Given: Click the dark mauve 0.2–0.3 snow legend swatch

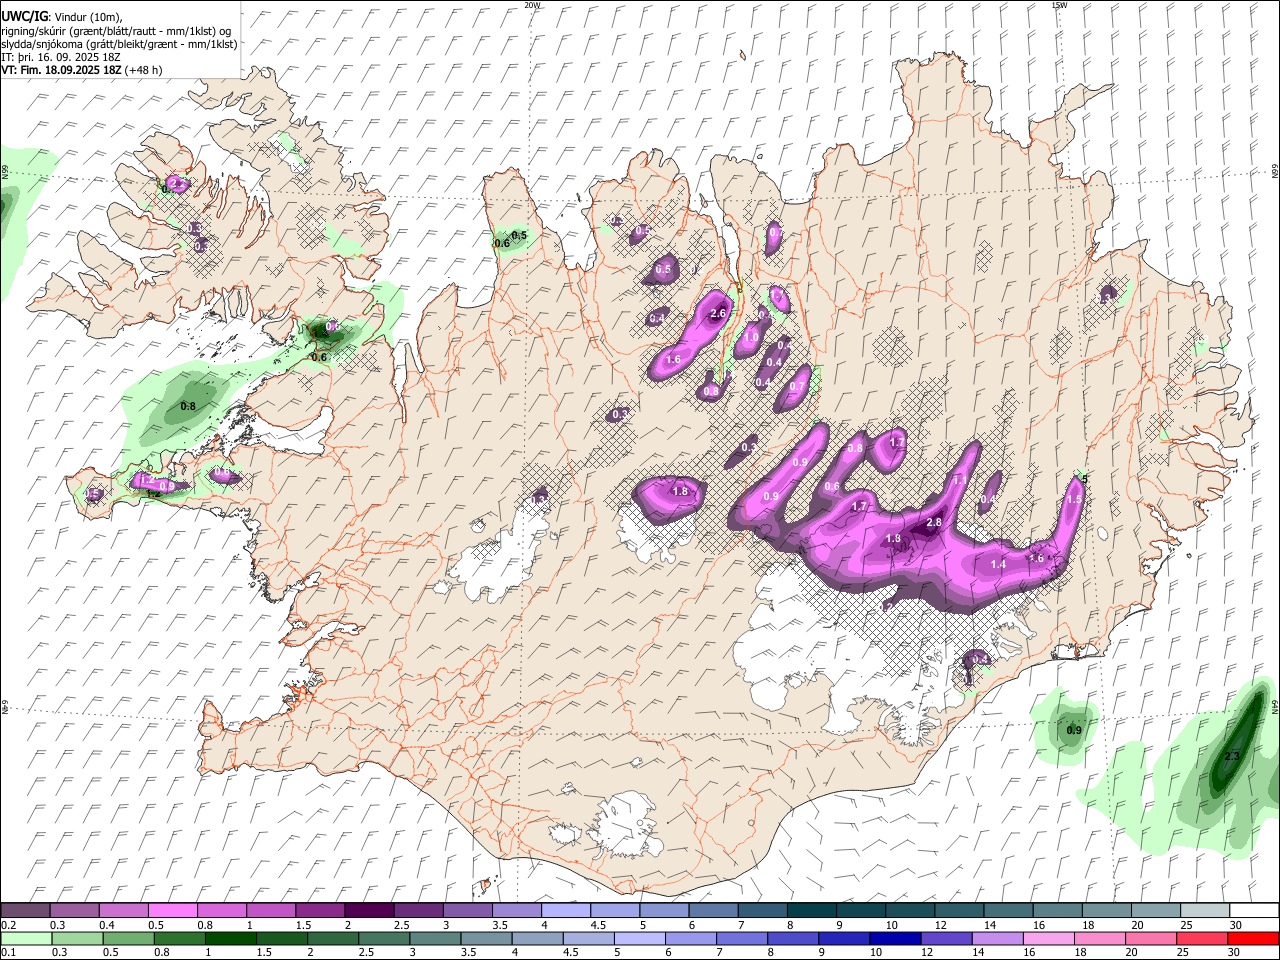Looking at the screenshot, I should point(25,911).
